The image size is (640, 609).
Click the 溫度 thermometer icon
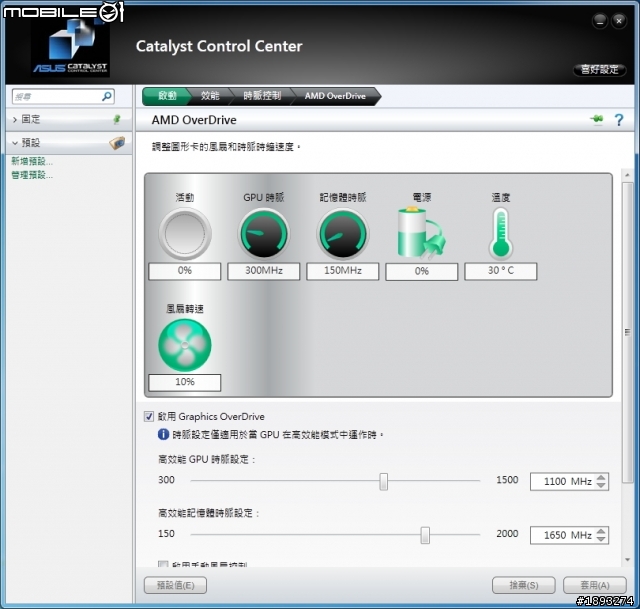(x=501, y=233)
